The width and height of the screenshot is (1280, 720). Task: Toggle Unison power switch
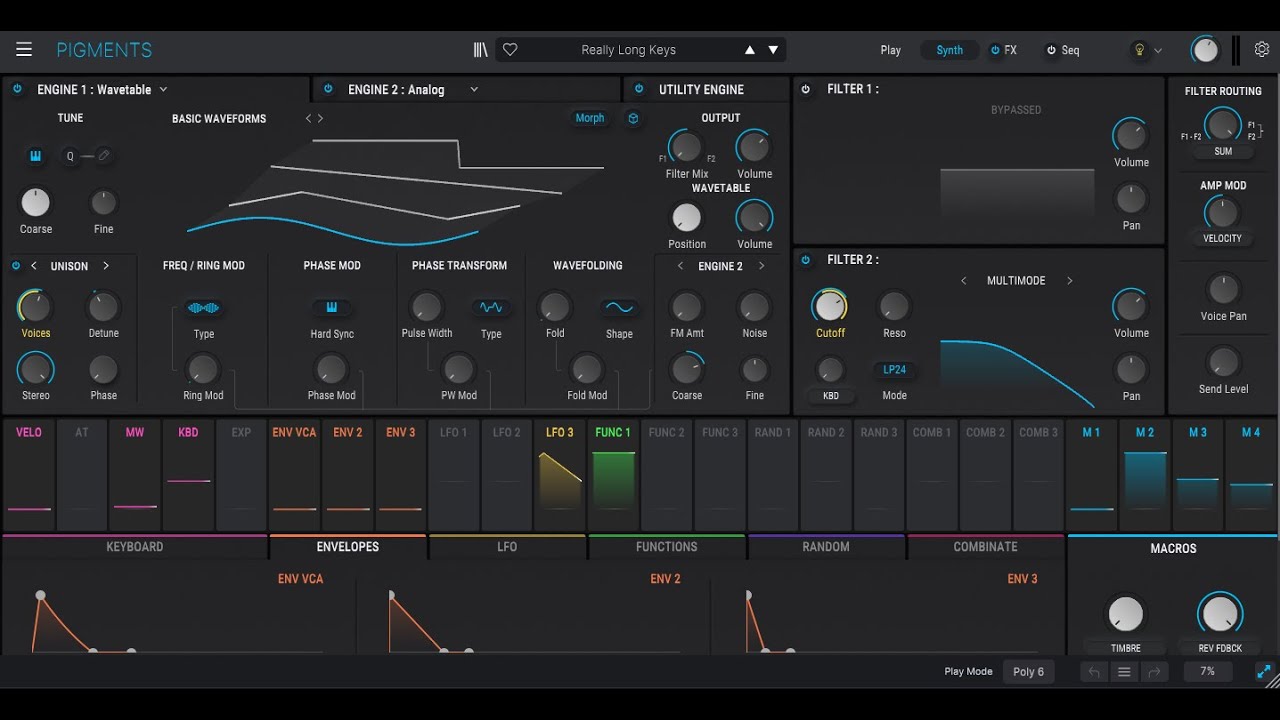click(x=15, y=266)
